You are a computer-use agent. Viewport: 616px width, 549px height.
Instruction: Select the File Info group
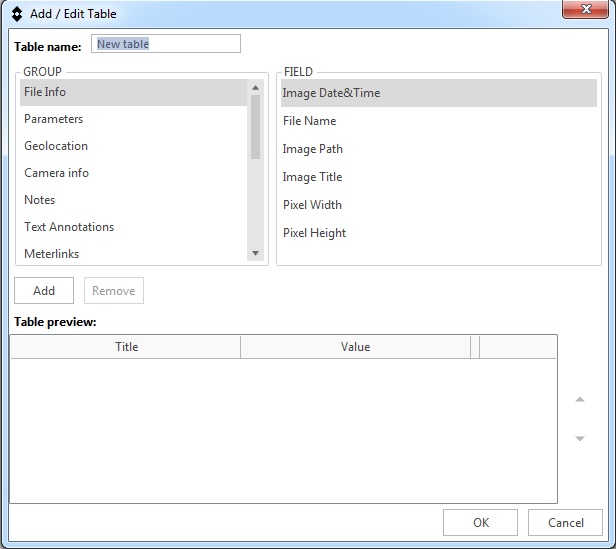45,92
